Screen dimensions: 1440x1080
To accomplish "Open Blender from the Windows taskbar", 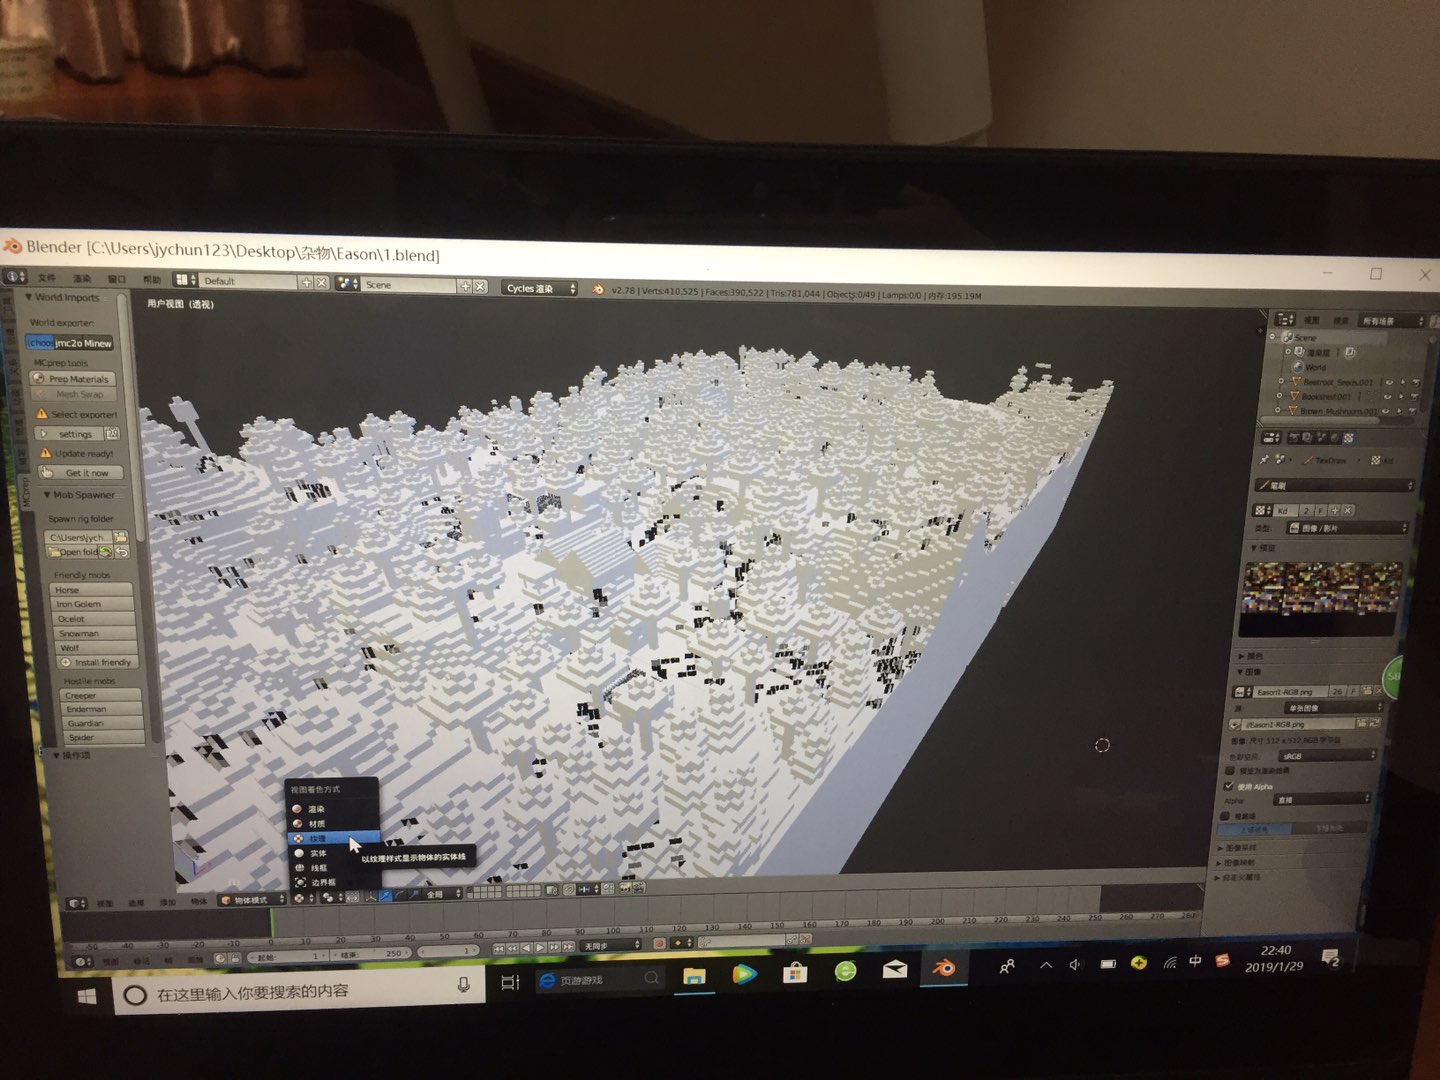I will (943, 968).
